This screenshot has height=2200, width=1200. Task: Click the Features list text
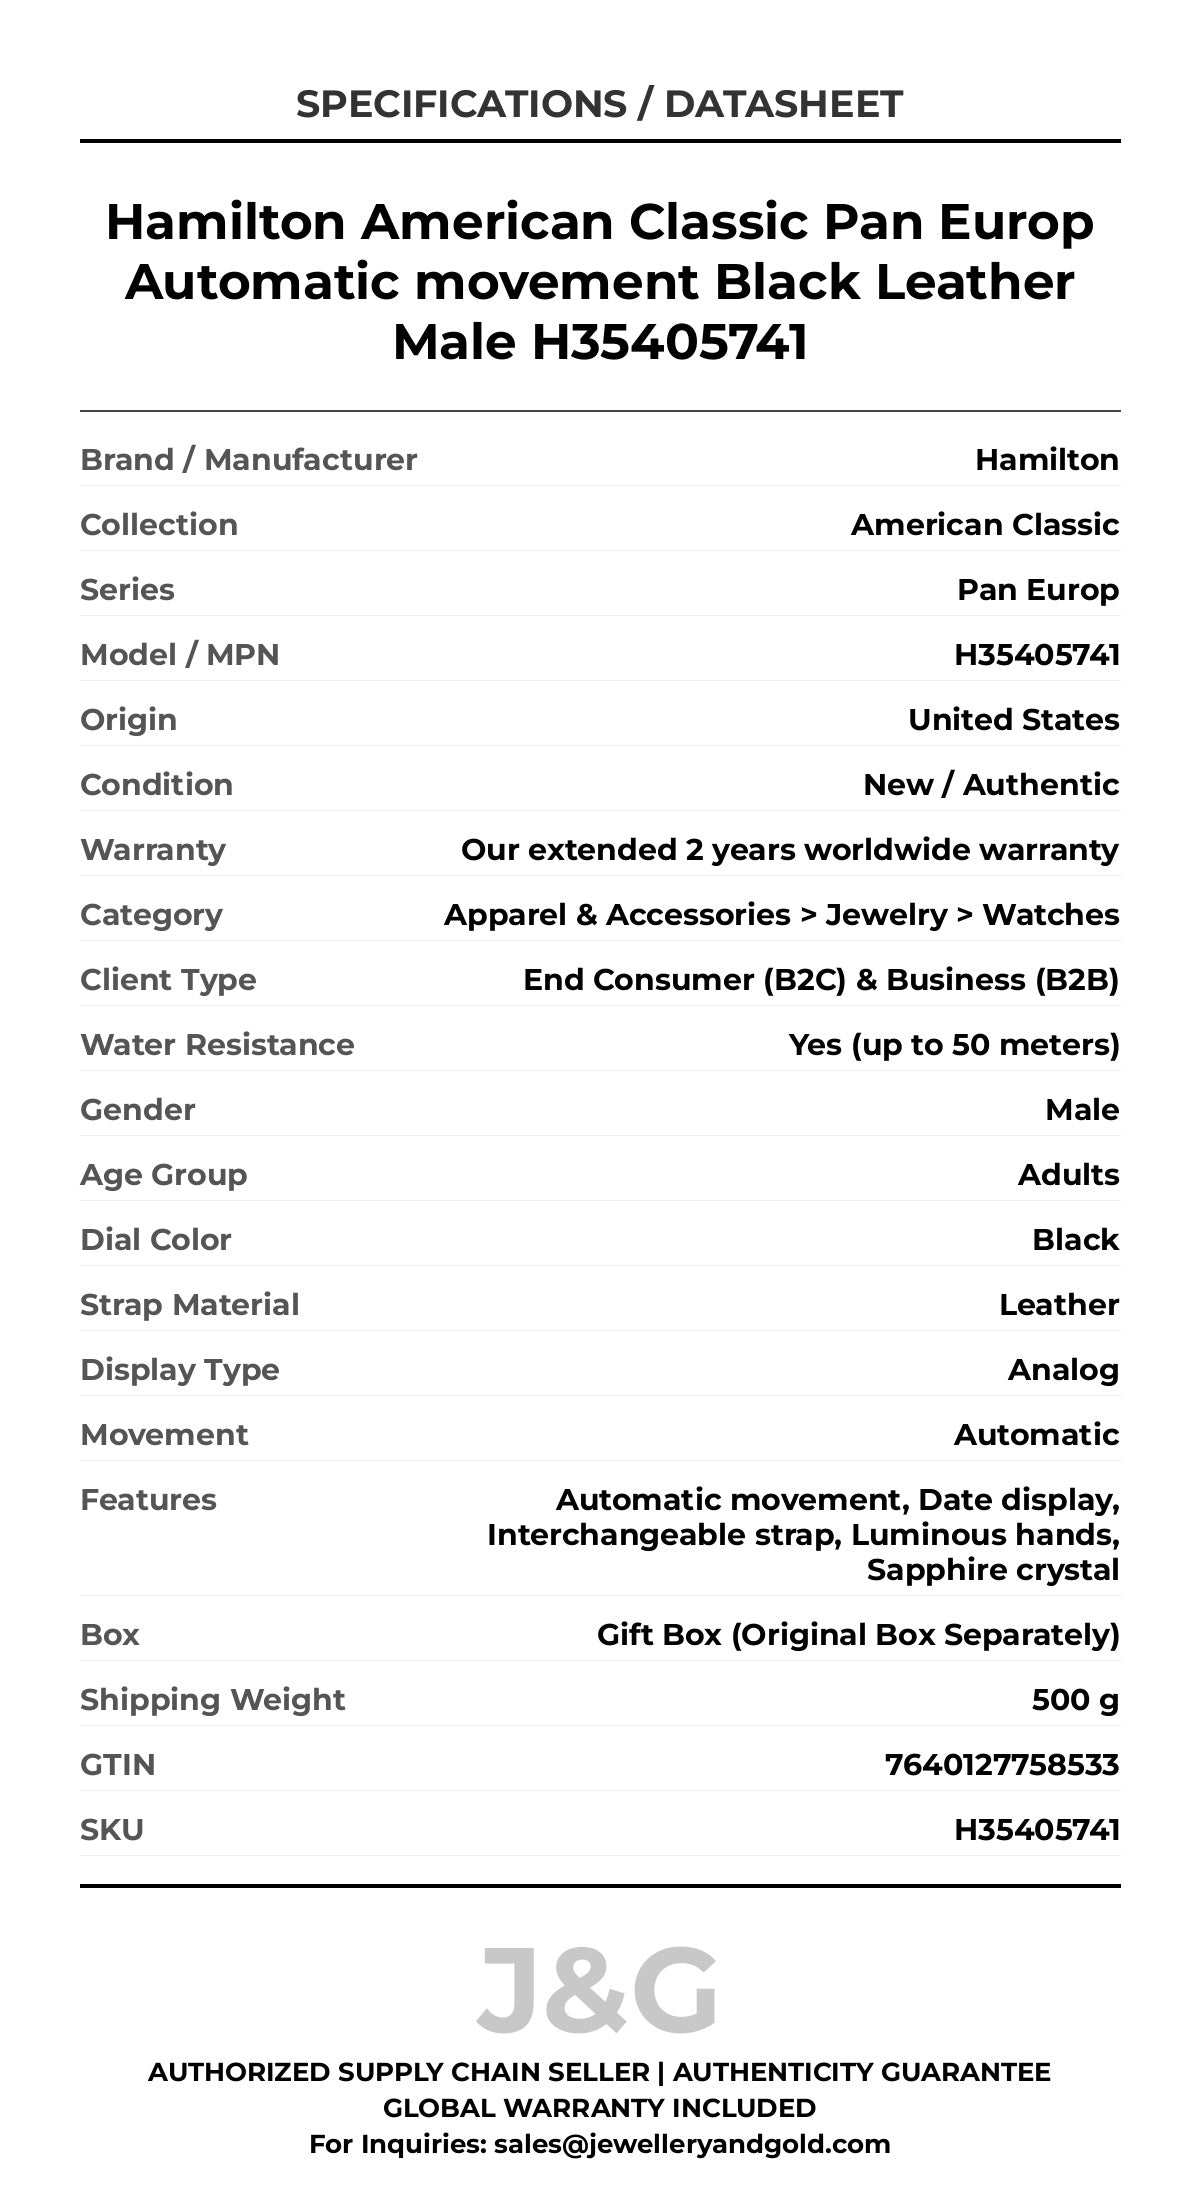[803, 1535]
